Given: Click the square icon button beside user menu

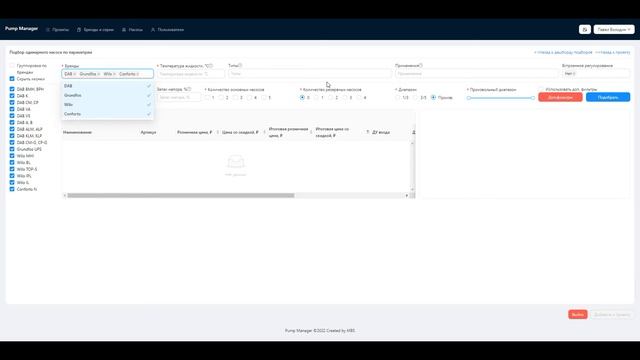Looking at the screenshot, I should click(x=584, y=29).
